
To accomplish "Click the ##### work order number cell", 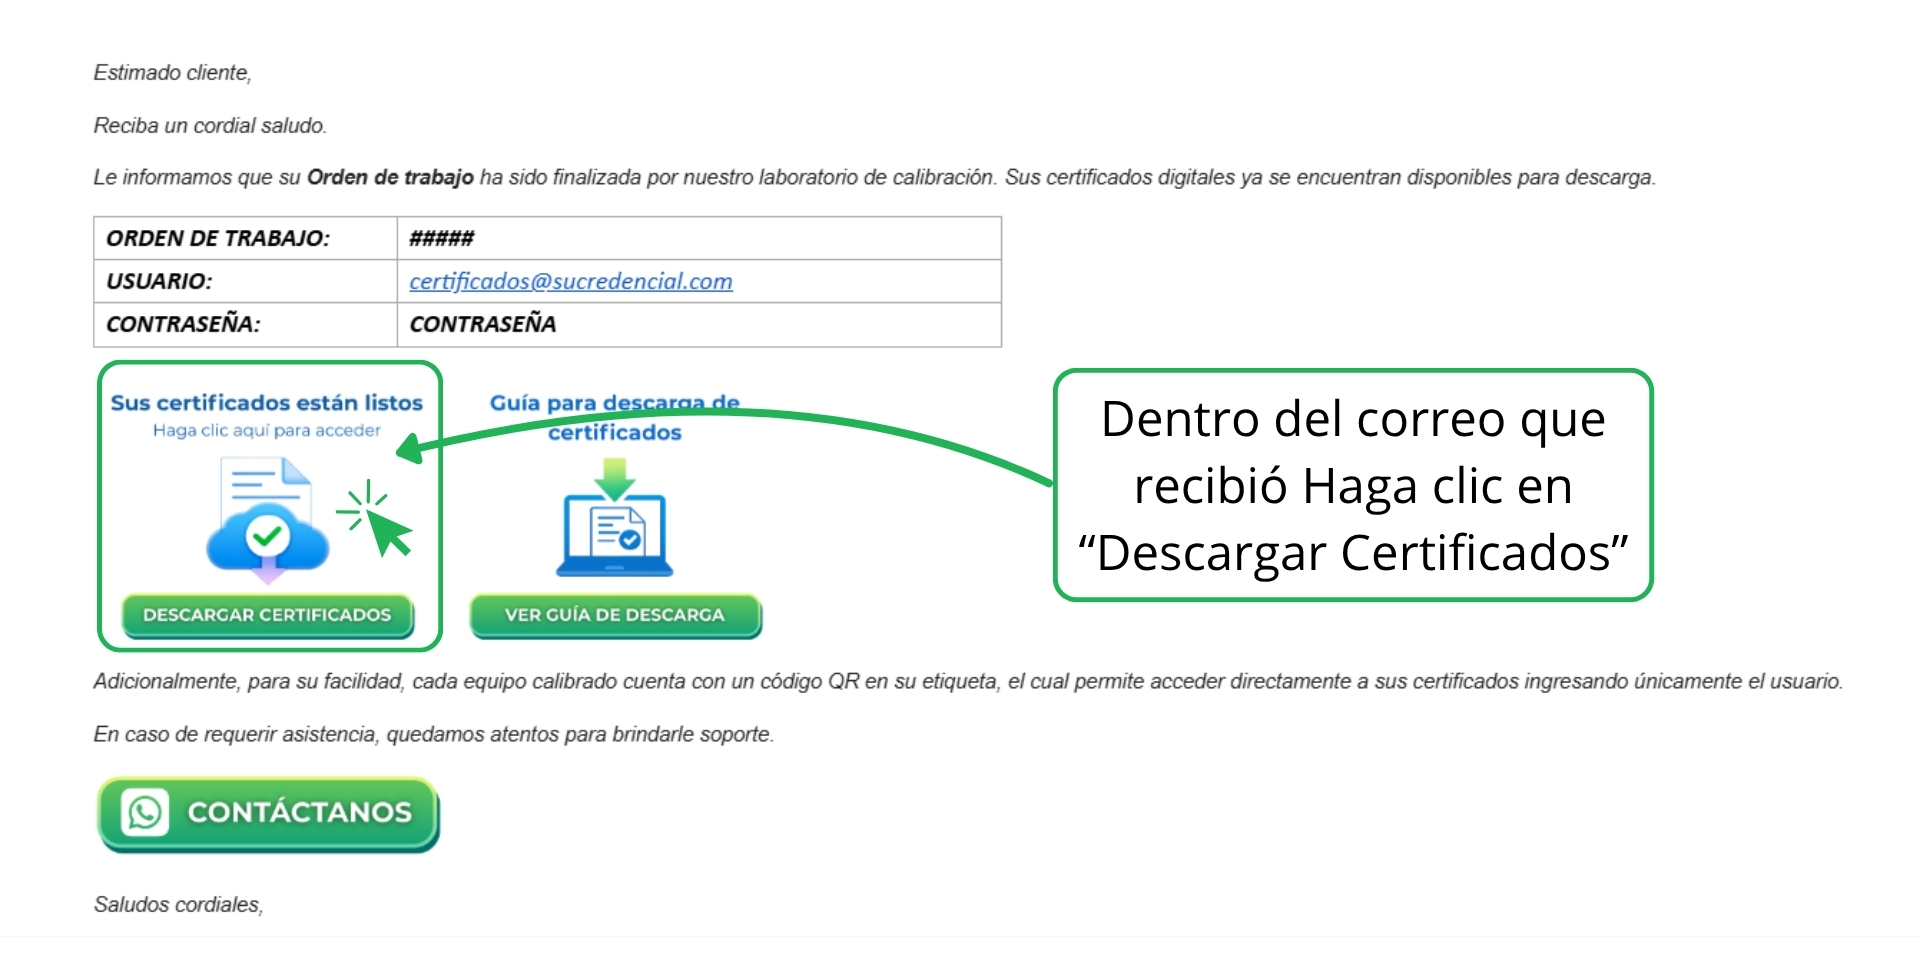I will (x=441, y=239).
